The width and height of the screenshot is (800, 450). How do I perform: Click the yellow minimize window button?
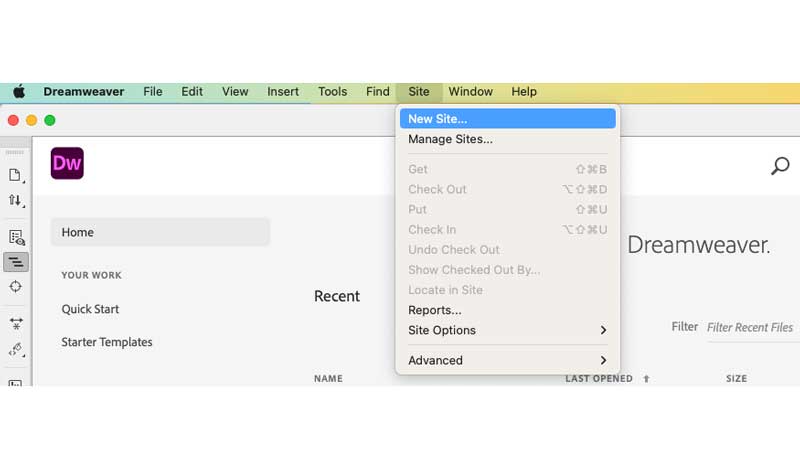click(32, 120)
